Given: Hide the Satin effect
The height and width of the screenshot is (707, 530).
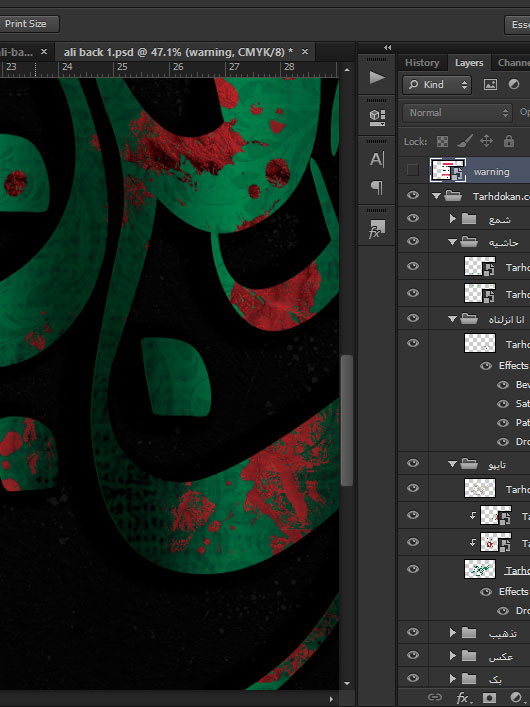Looking at the screenshot, I should [502, 404].
